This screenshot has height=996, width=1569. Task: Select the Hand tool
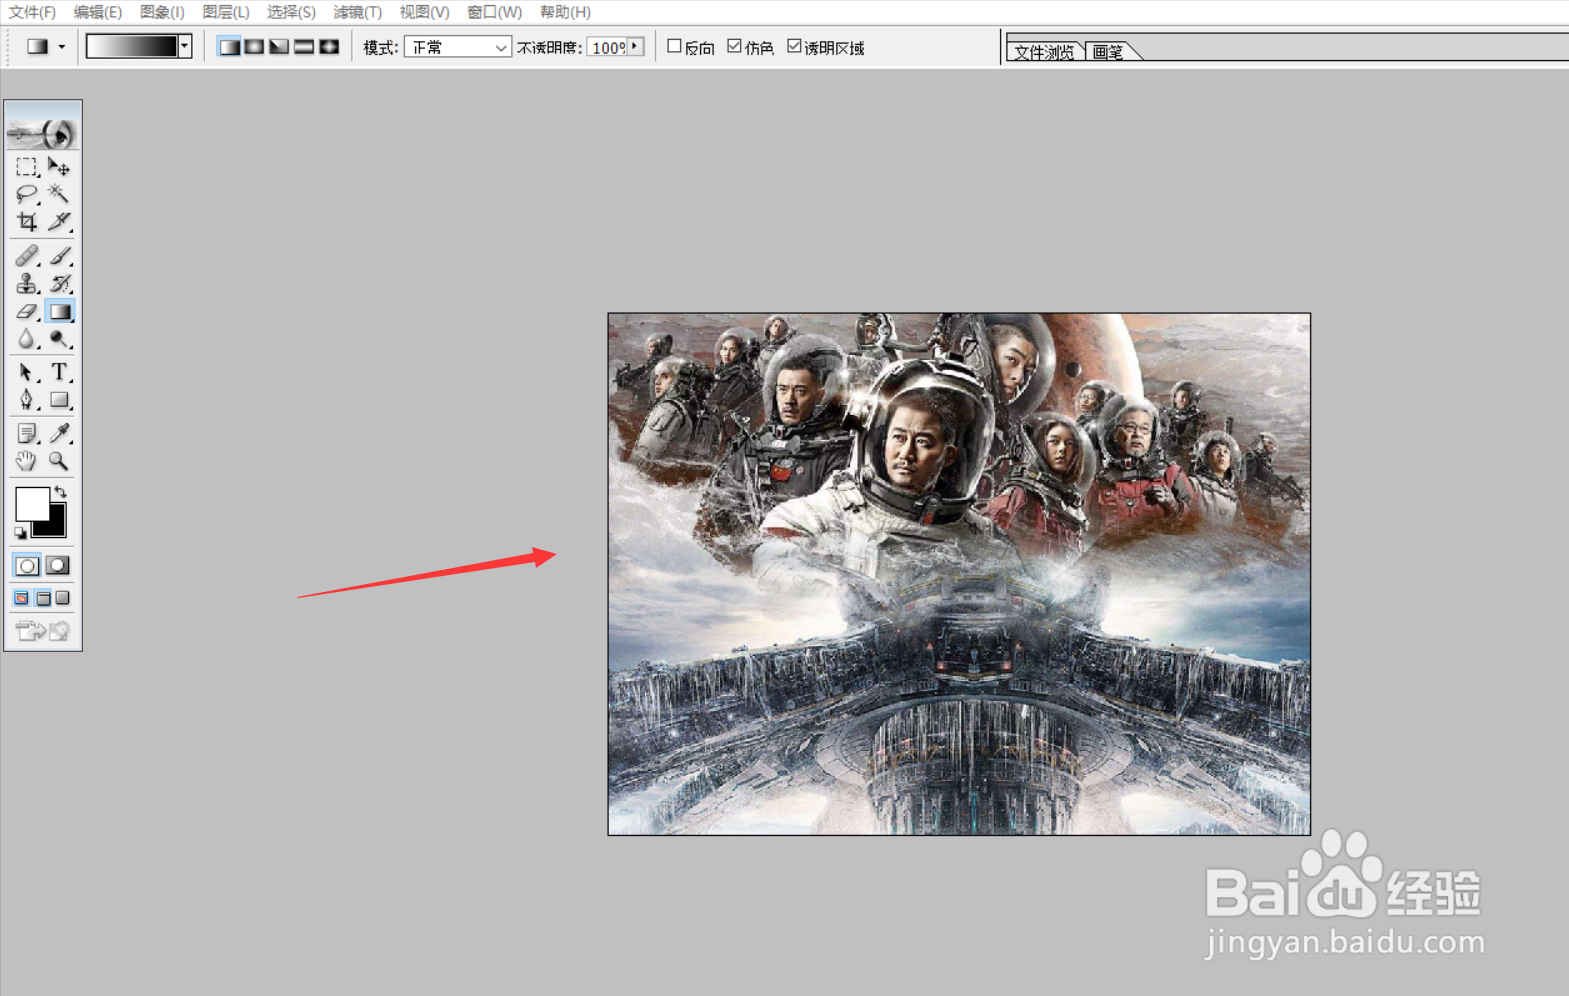click(27, 461)
